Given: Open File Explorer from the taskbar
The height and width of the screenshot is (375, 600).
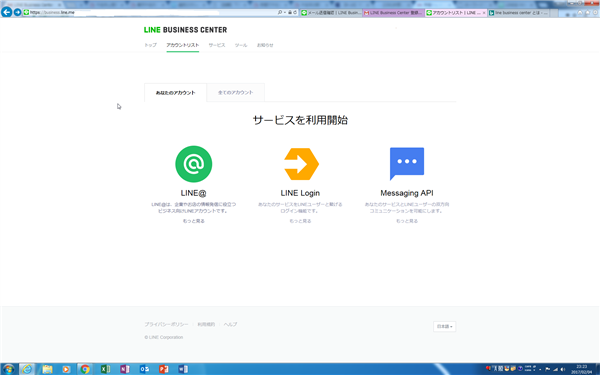Looking at the screenshot, I should pyautogui.click(x=47, y=369).
